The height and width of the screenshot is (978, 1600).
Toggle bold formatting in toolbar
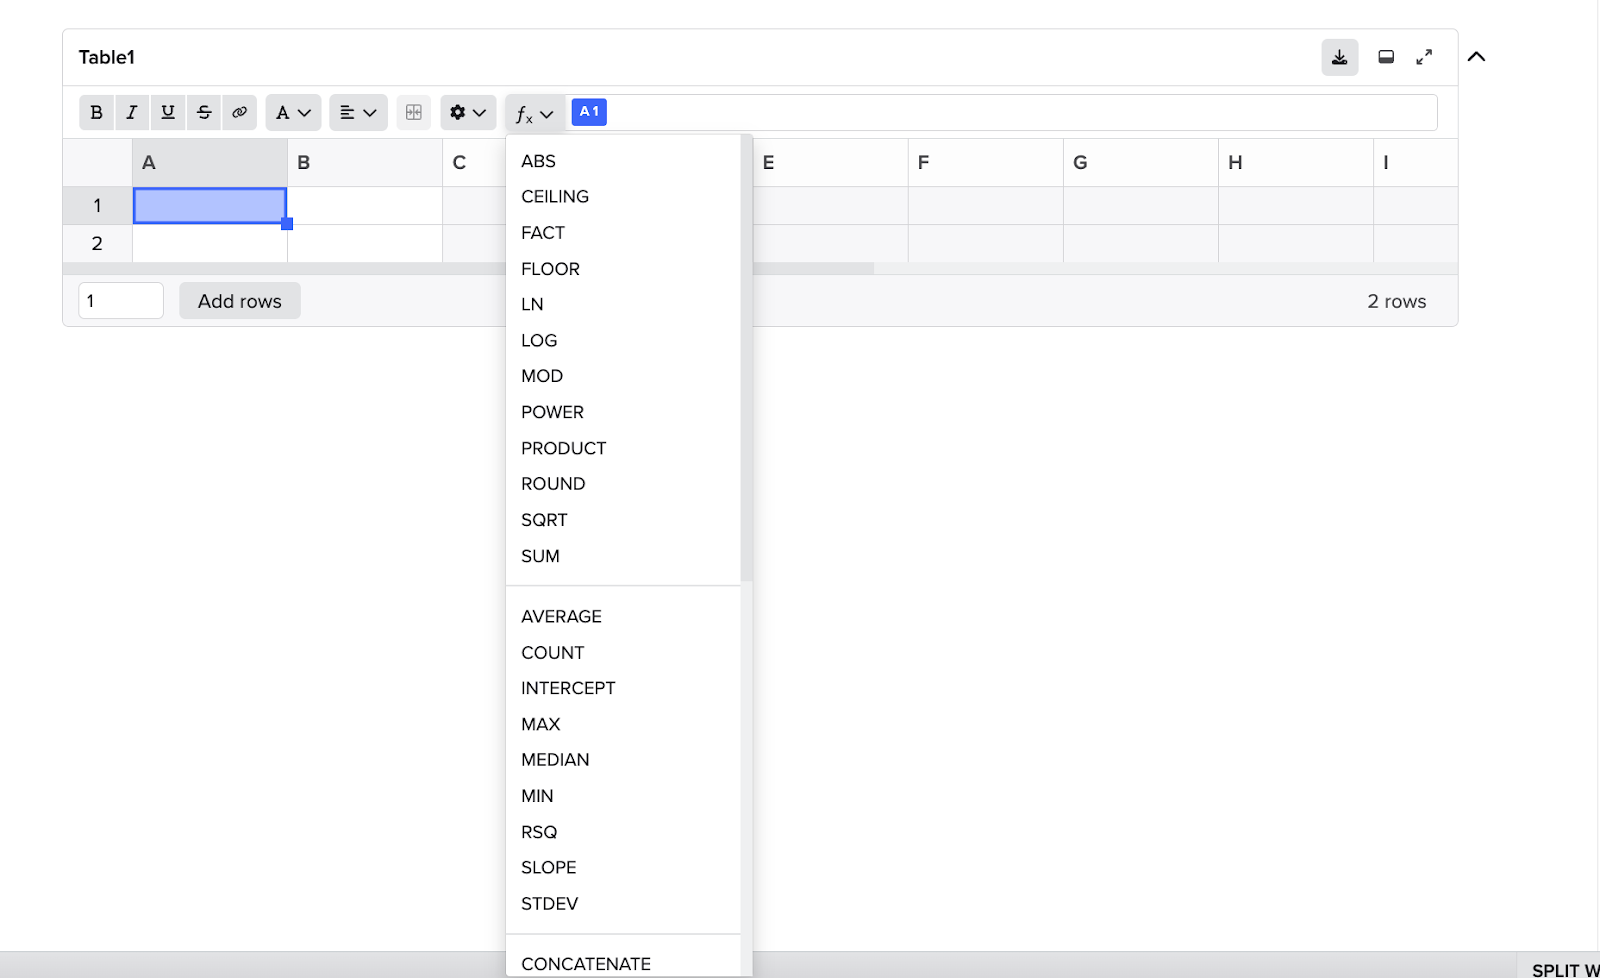click(97, 113)
